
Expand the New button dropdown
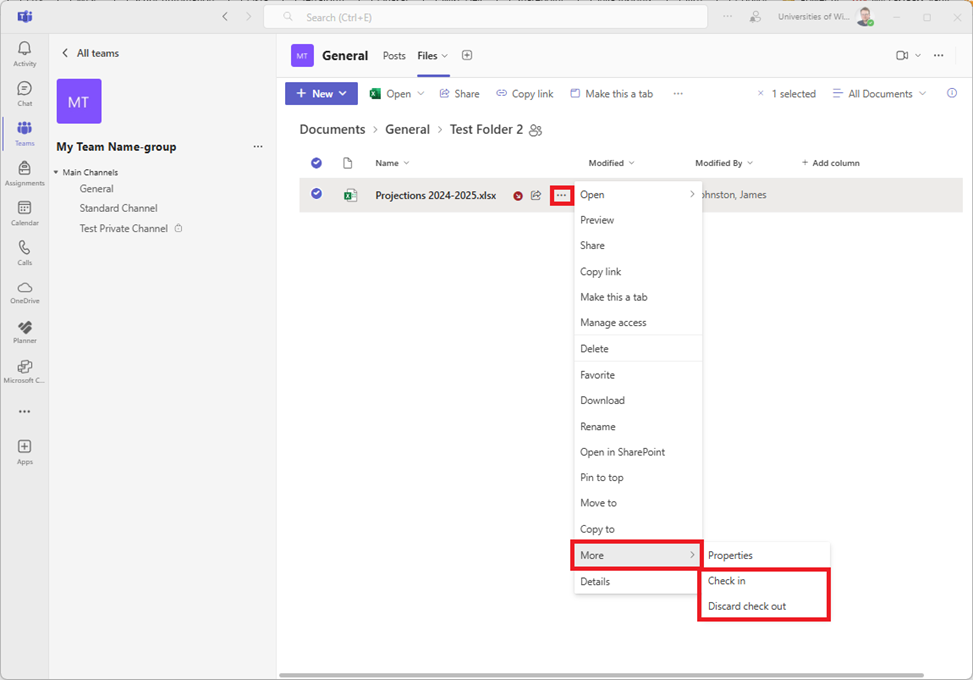[343, 94]
